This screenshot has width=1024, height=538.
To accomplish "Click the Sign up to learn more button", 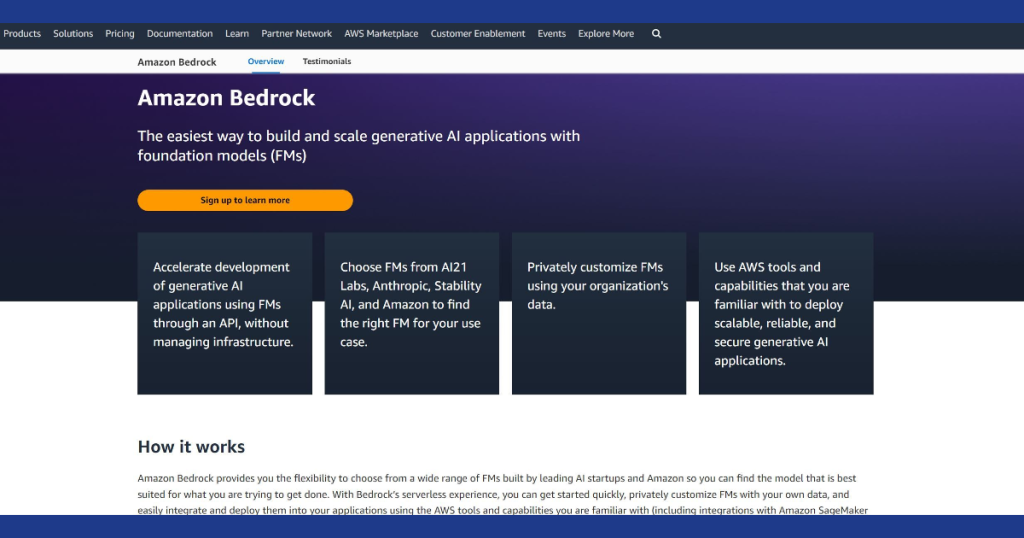I will pyautogui.click(x=245, y=200).
